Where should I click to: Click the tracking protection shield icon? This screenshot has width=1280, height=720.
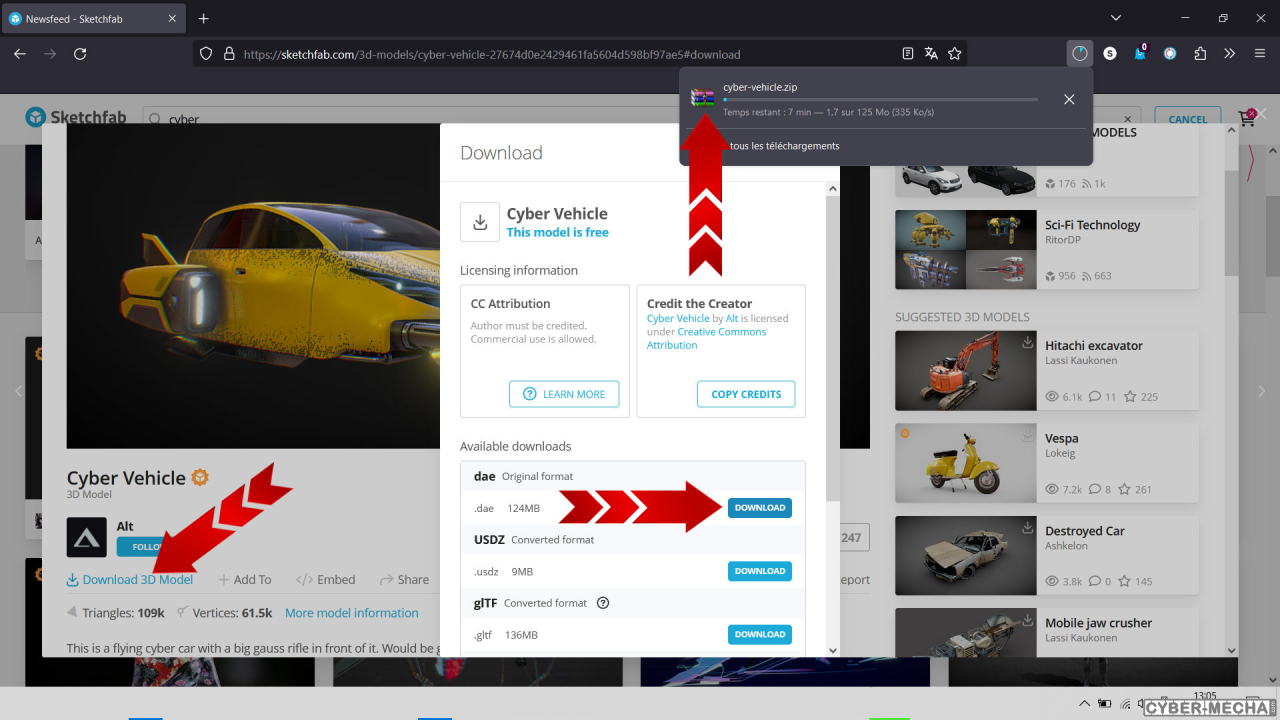[x=207, y=54]
